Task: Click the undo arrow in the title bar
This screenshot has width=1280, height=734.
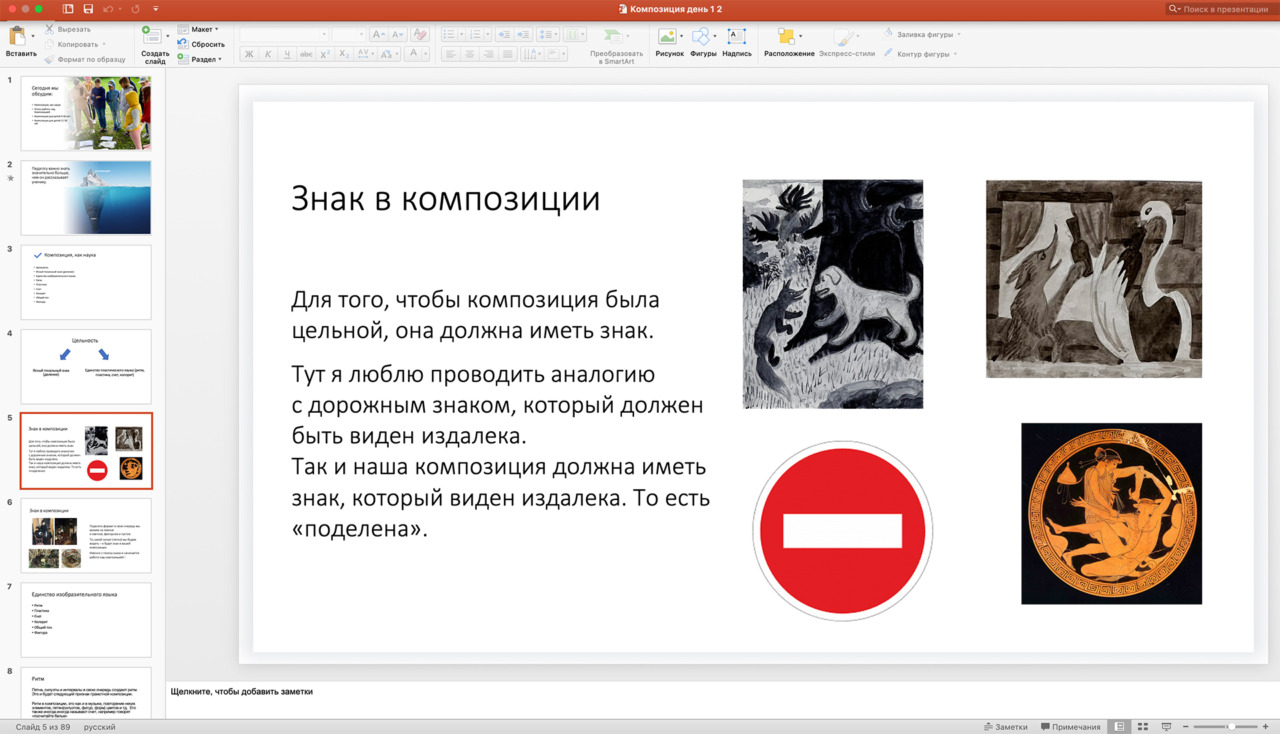Action: click(108, 9)
